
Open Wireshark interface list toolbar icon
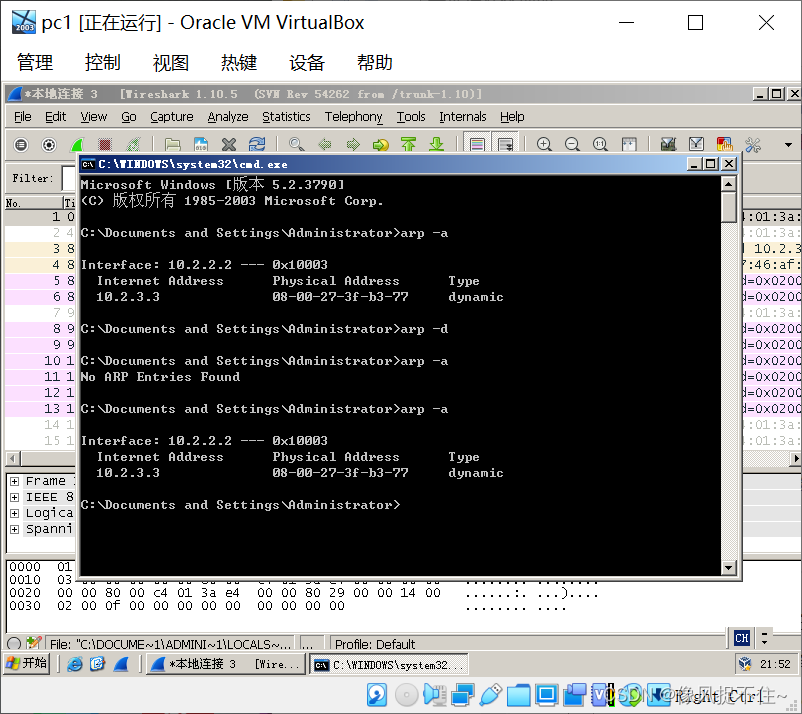(21, 145)
